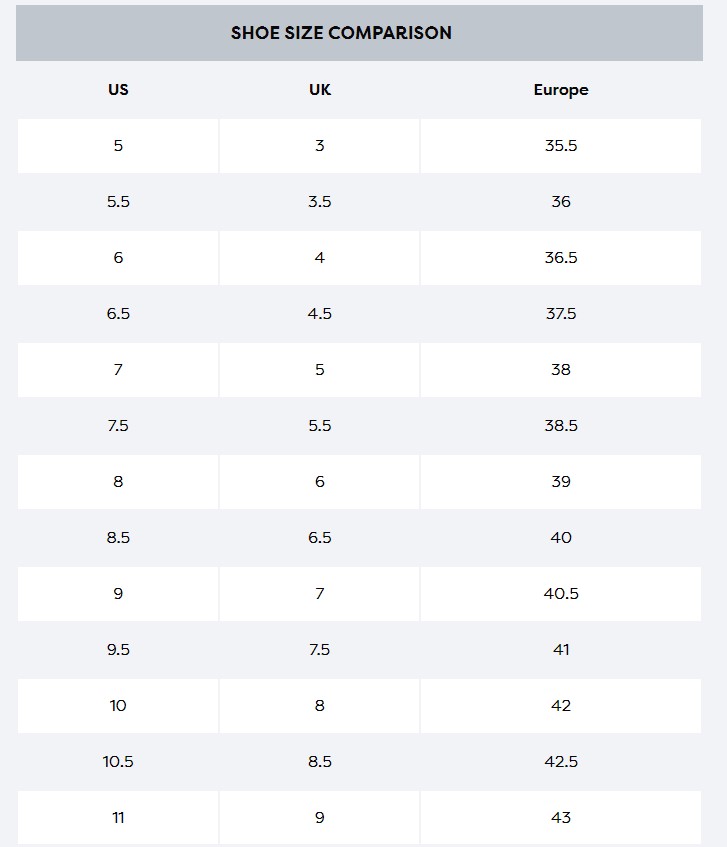The image size is (727, 847).
Task: Click Europe size 43 cell
Action: [561, 817]
